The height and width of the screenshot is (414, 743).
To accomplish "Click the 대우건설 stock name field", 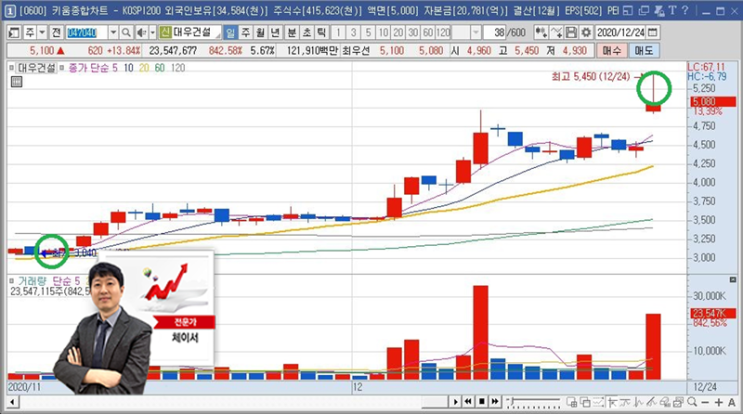I will pos(196,32).
